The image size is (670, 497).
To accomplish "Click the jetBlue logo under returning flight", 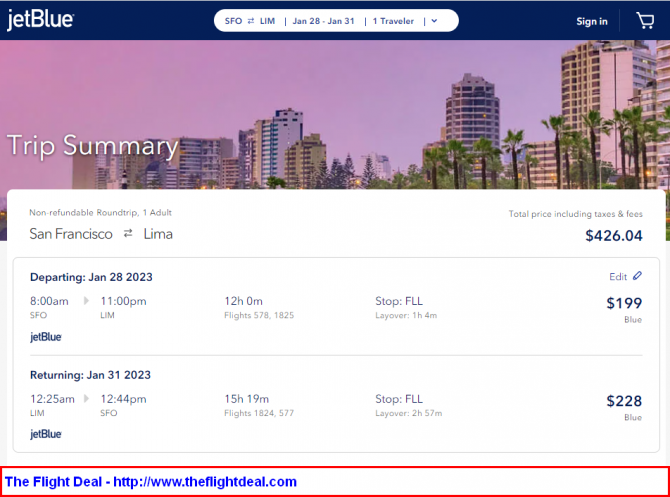I will [46, 434].
